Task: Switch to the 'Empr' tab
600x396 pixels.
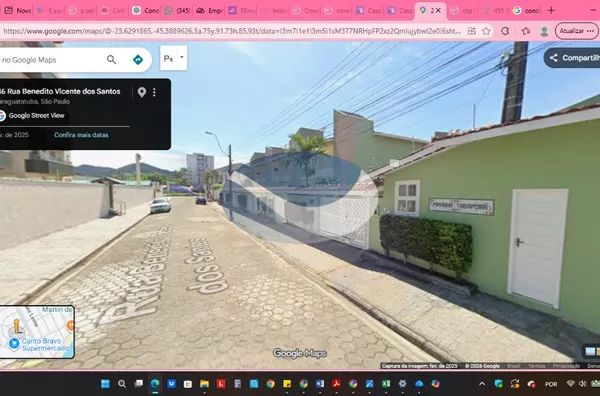Action: click(209, 11)
